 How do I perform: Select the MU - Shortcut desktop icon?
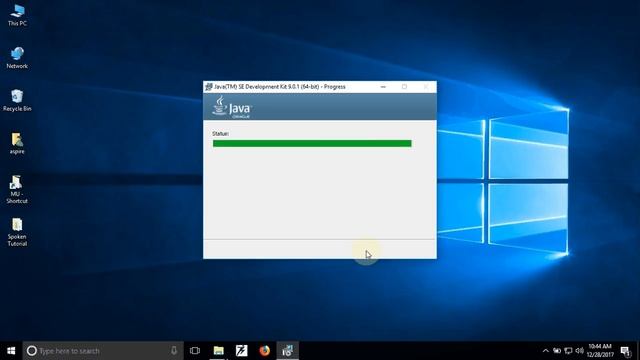pyautogui.click(x=17, y=189)
